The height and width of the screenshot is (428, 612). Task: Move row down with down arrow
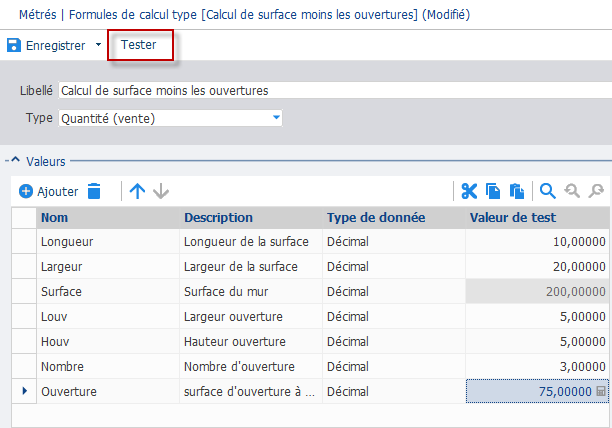[161, 191]
